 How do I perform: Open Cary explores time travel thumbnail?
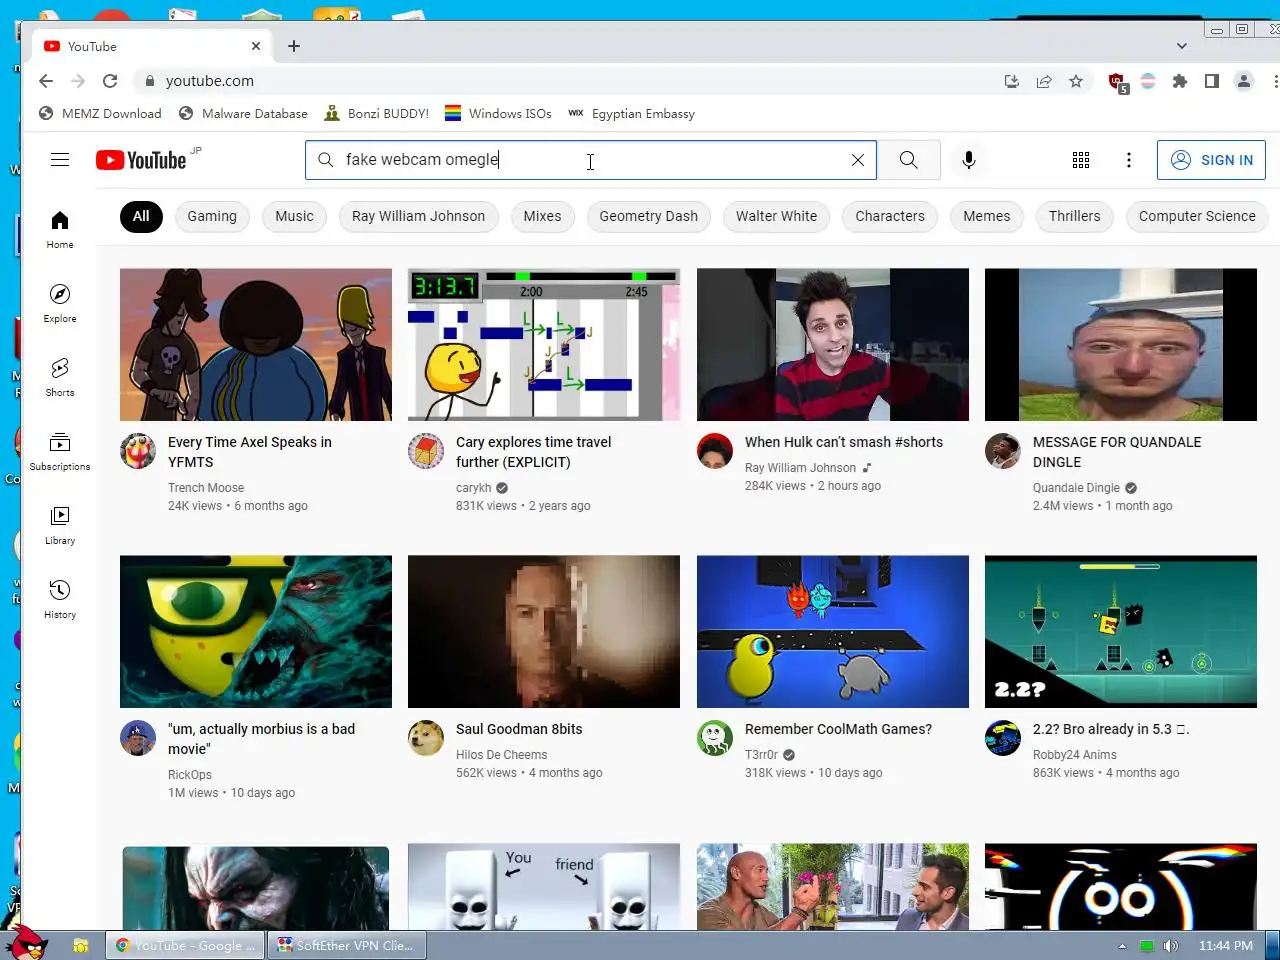[x=544, y=344]
